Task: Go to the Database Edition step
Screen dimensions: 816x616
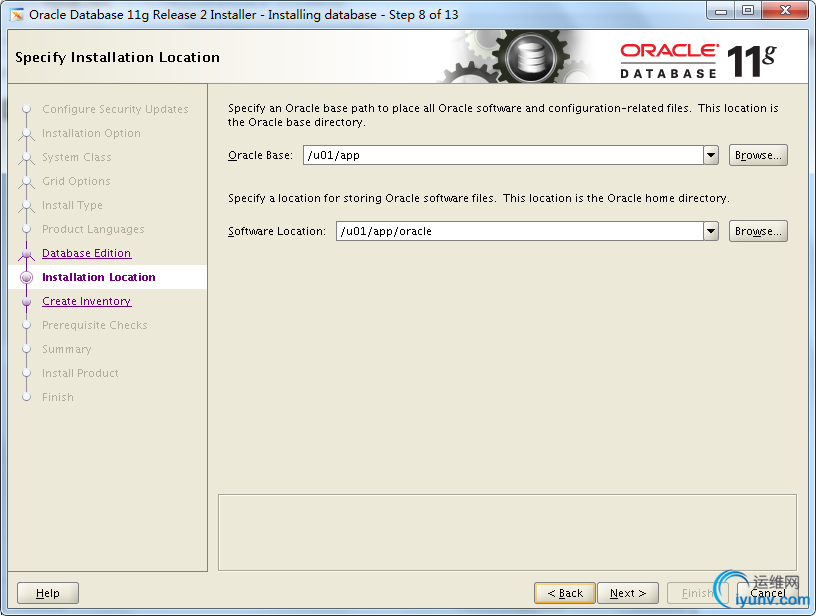Action: point(86,253)
